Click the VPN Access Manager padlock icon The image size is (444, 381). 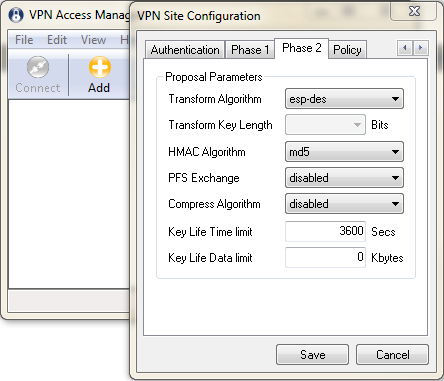(16, 15)
